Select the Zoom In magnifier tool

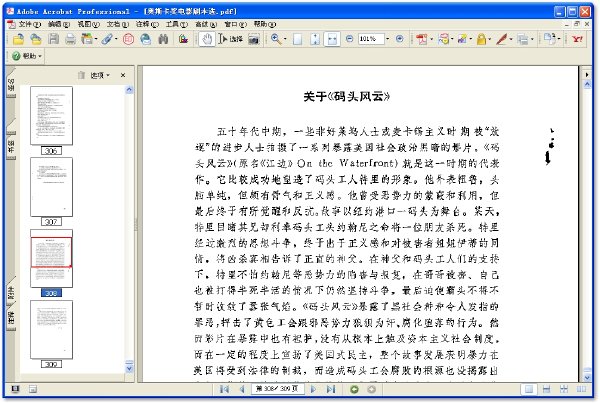tap(276, 39)
